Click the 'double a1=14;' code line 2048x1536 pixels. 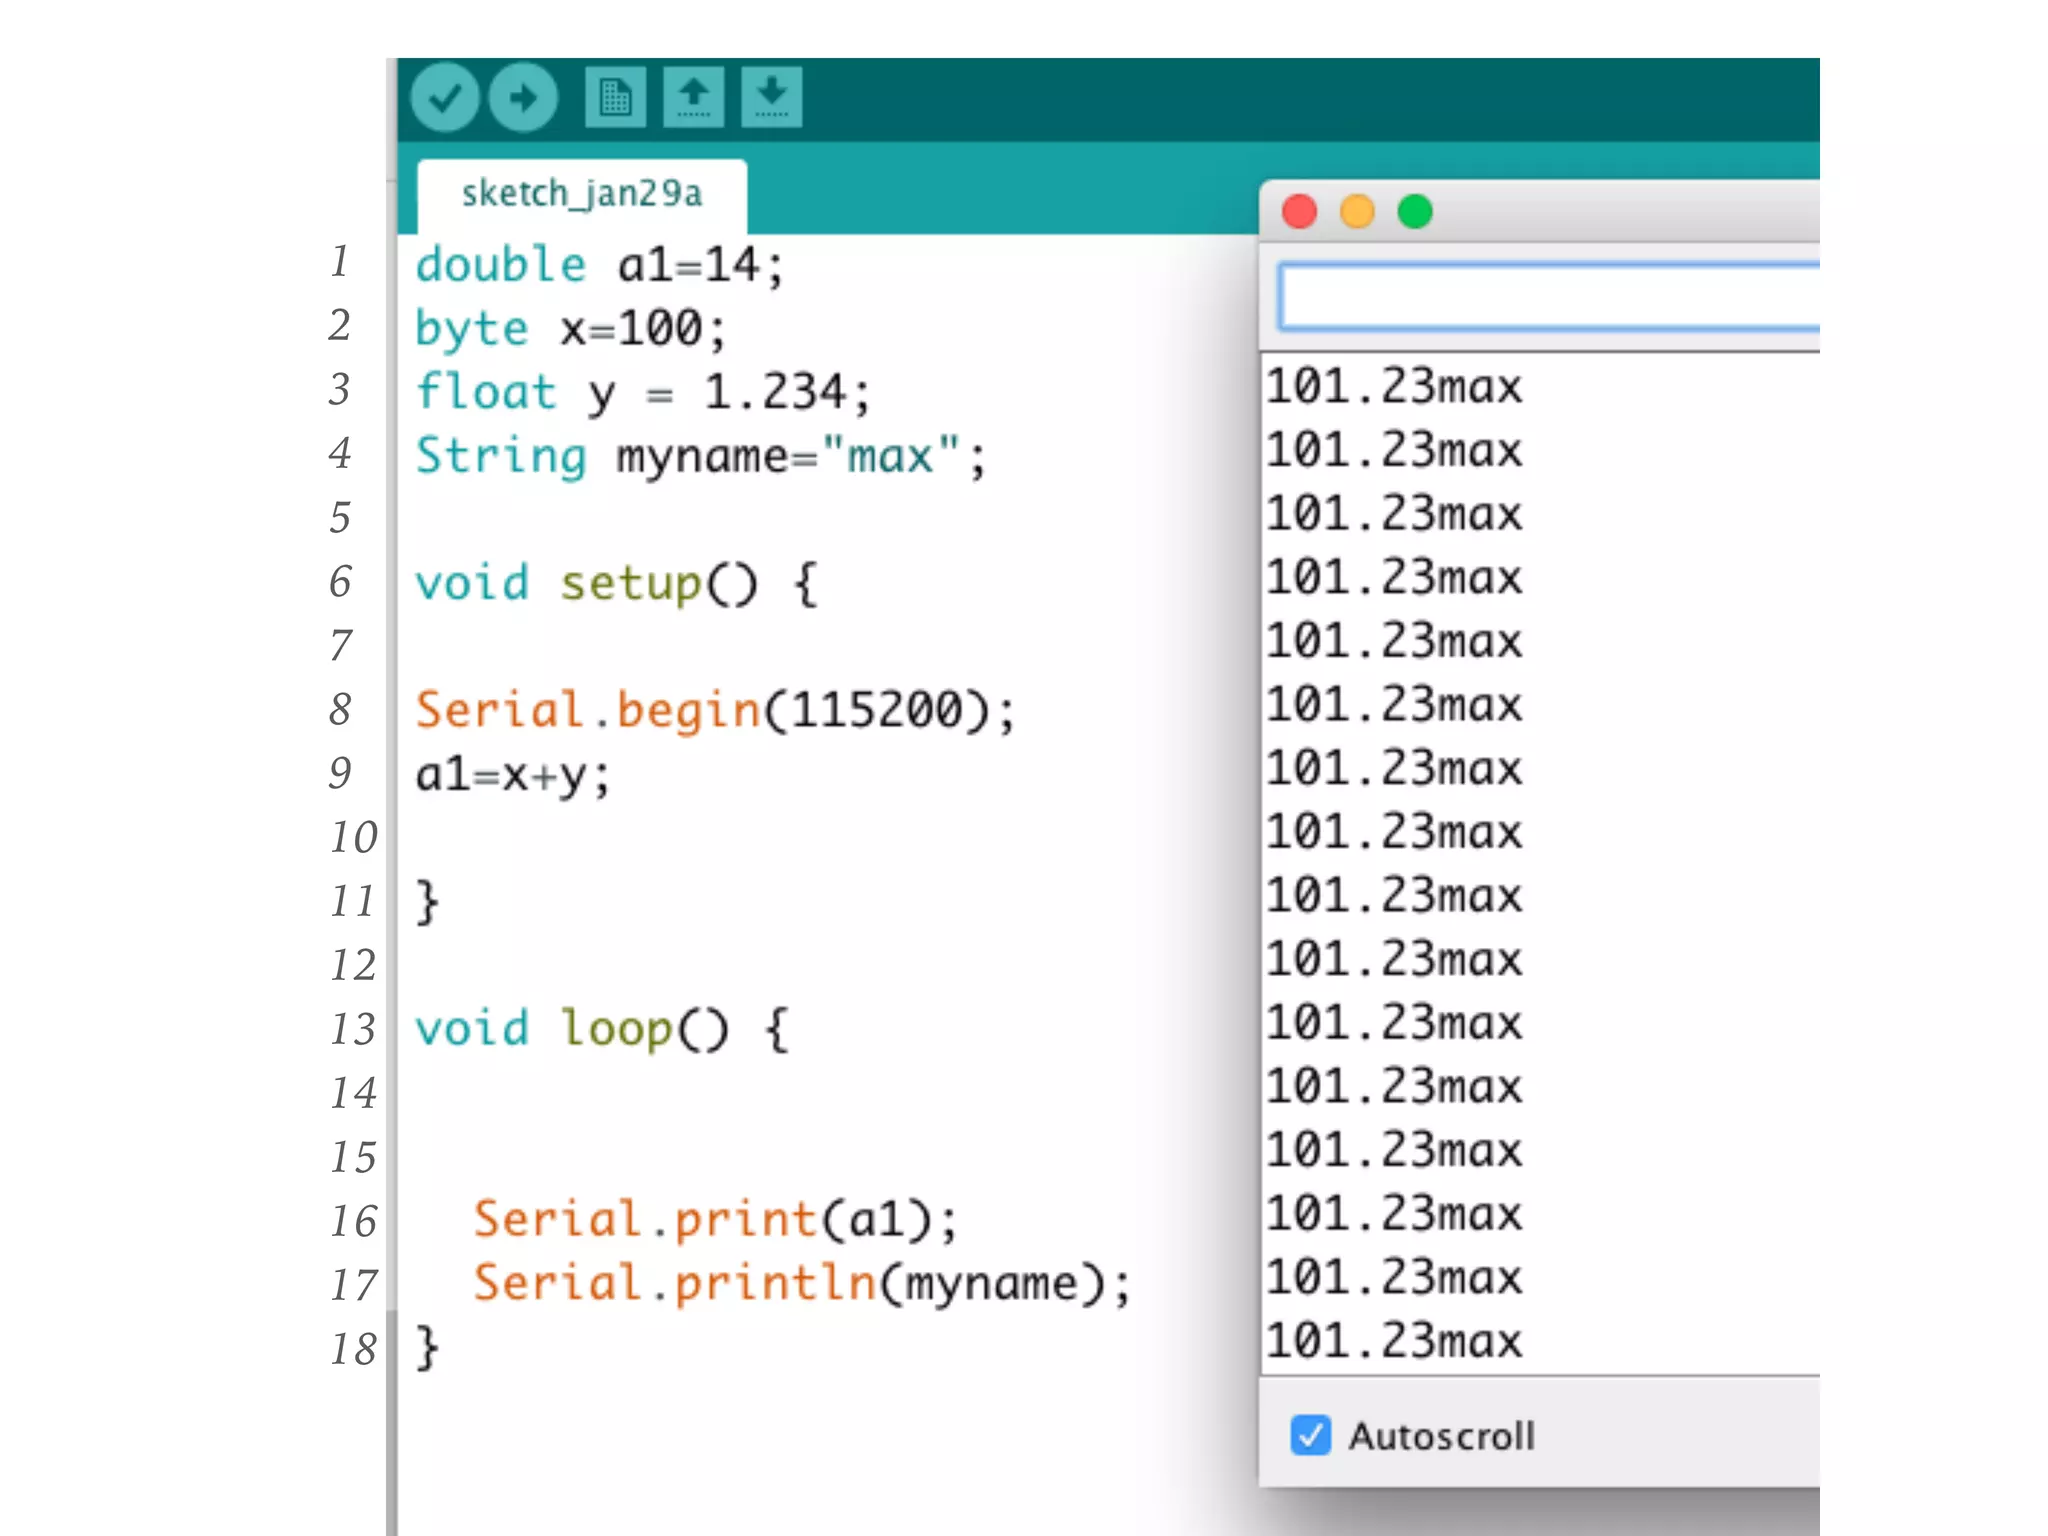click(600, 266)
